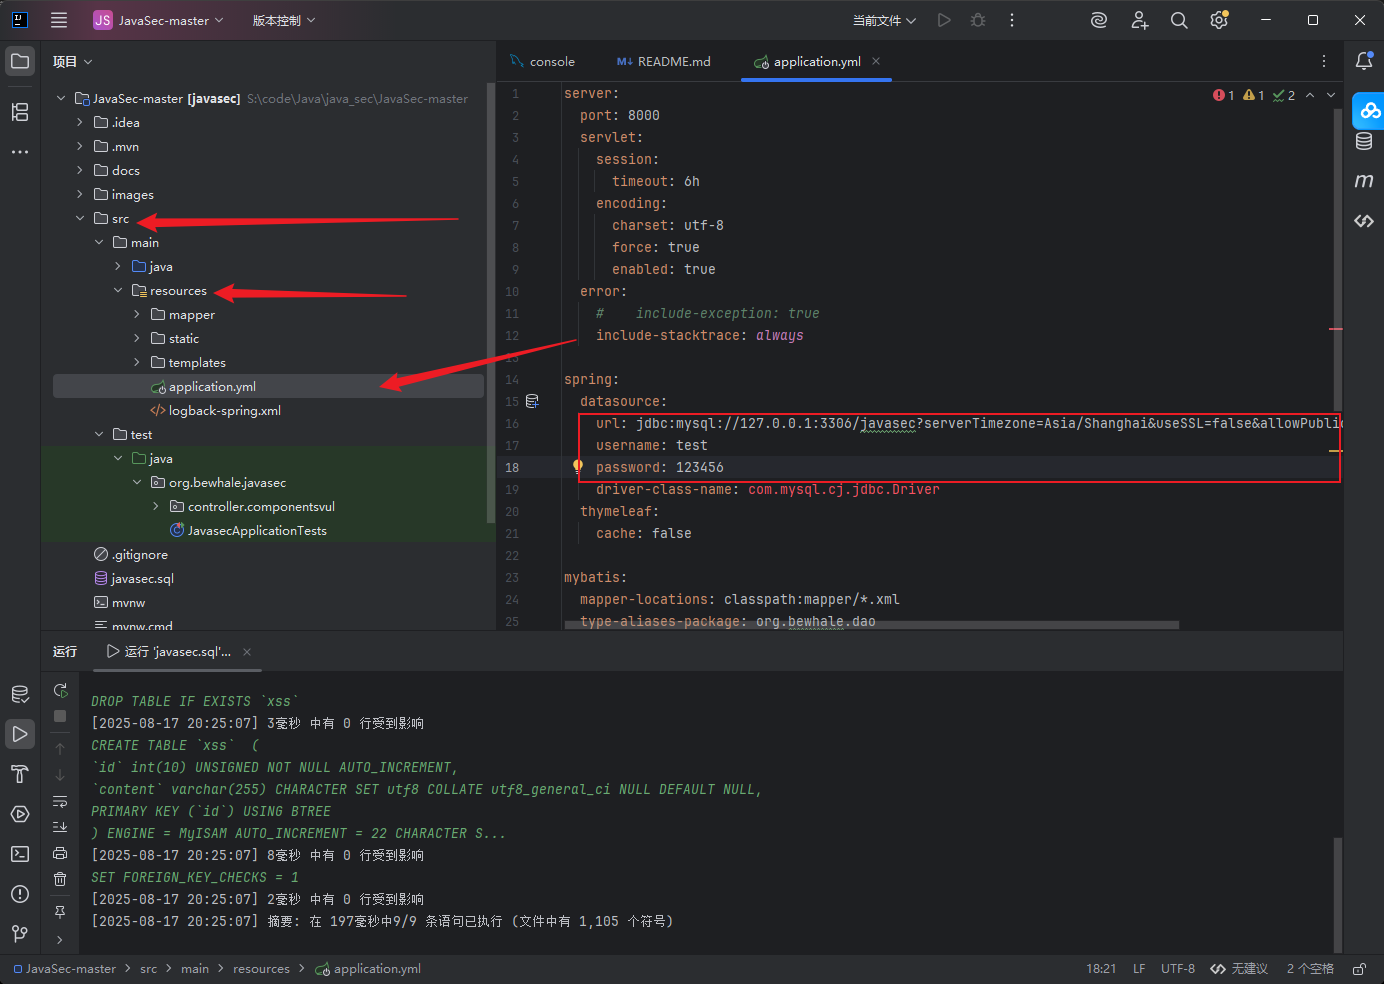Click the resources breadcrumb in navigation bar

pyautogui.click(x=261, y=969)
